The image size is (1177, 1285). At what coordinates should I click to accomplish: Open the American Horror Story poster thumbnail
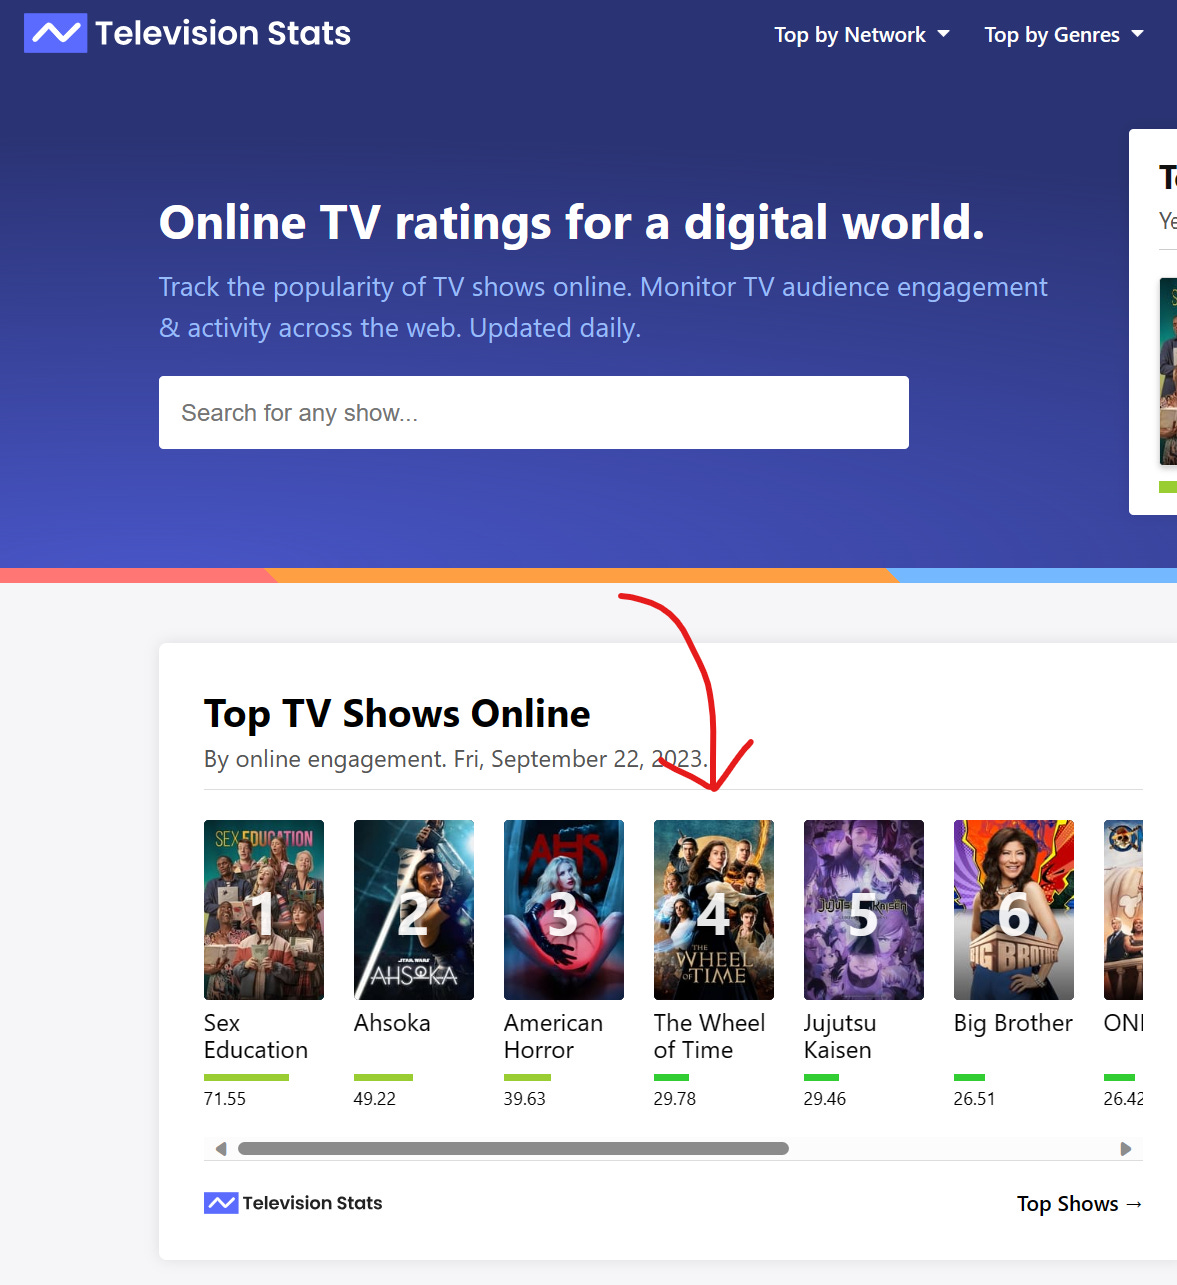point(564,910)
